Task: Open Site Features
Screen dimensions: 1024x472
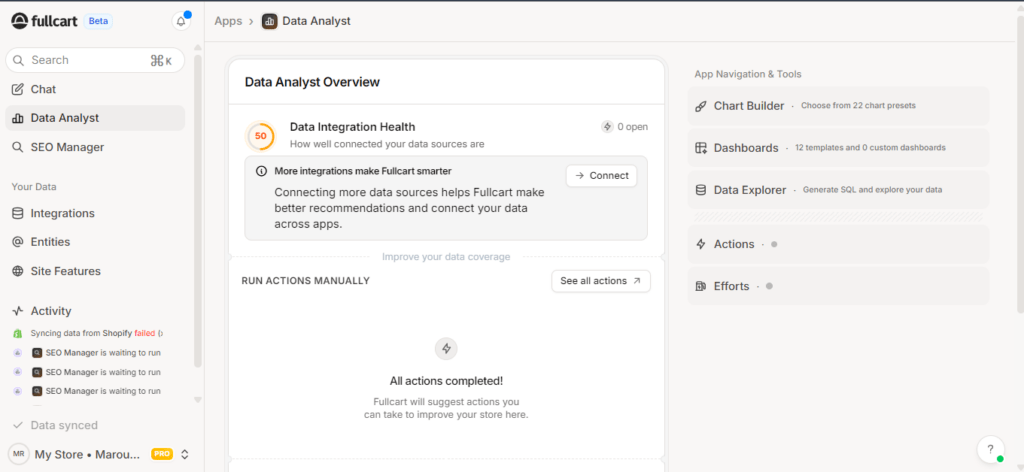Action: 95,271
